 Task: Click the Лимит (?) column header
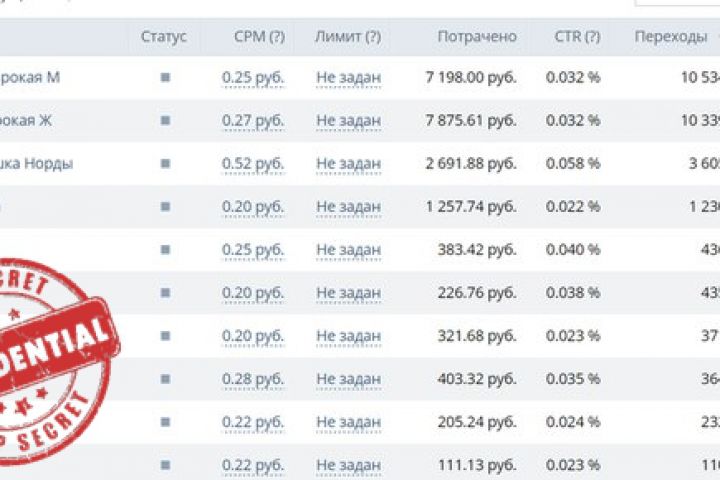click(x=347, y=37)
